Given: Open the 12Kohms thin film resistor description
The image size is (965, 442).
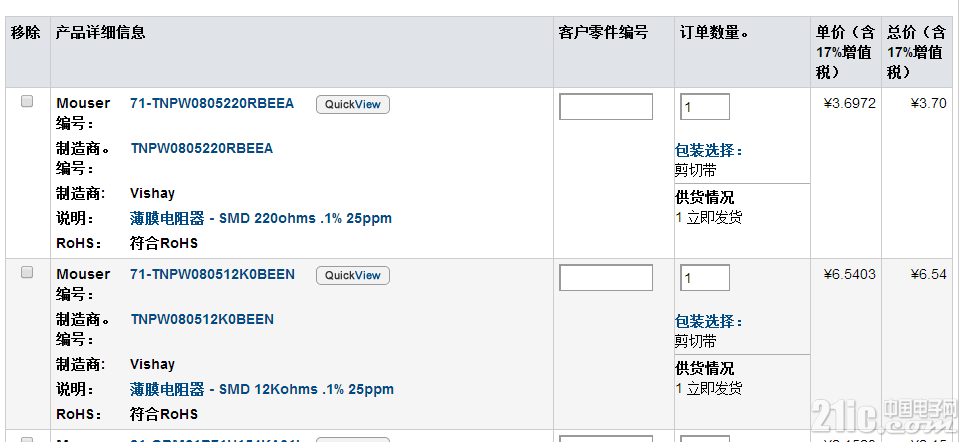Looking at the screenshot, I should (262, 390).
